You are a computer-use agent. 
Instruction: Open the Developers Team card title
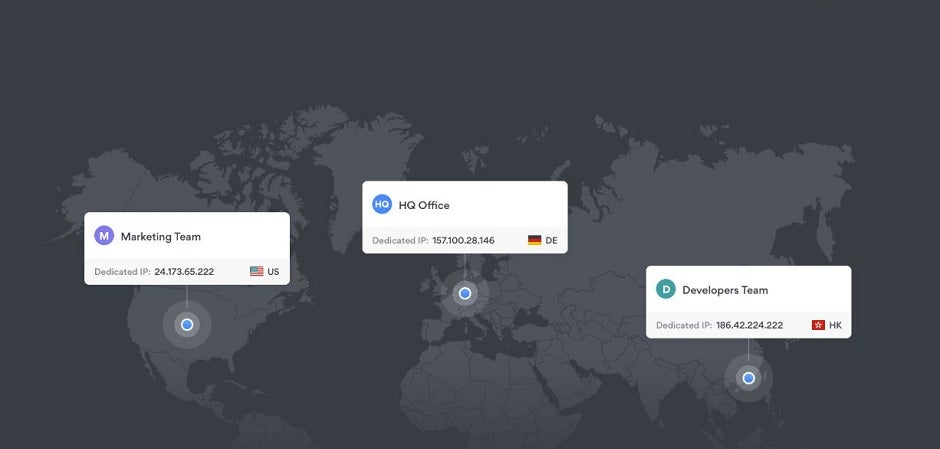[x=725, y=290]
